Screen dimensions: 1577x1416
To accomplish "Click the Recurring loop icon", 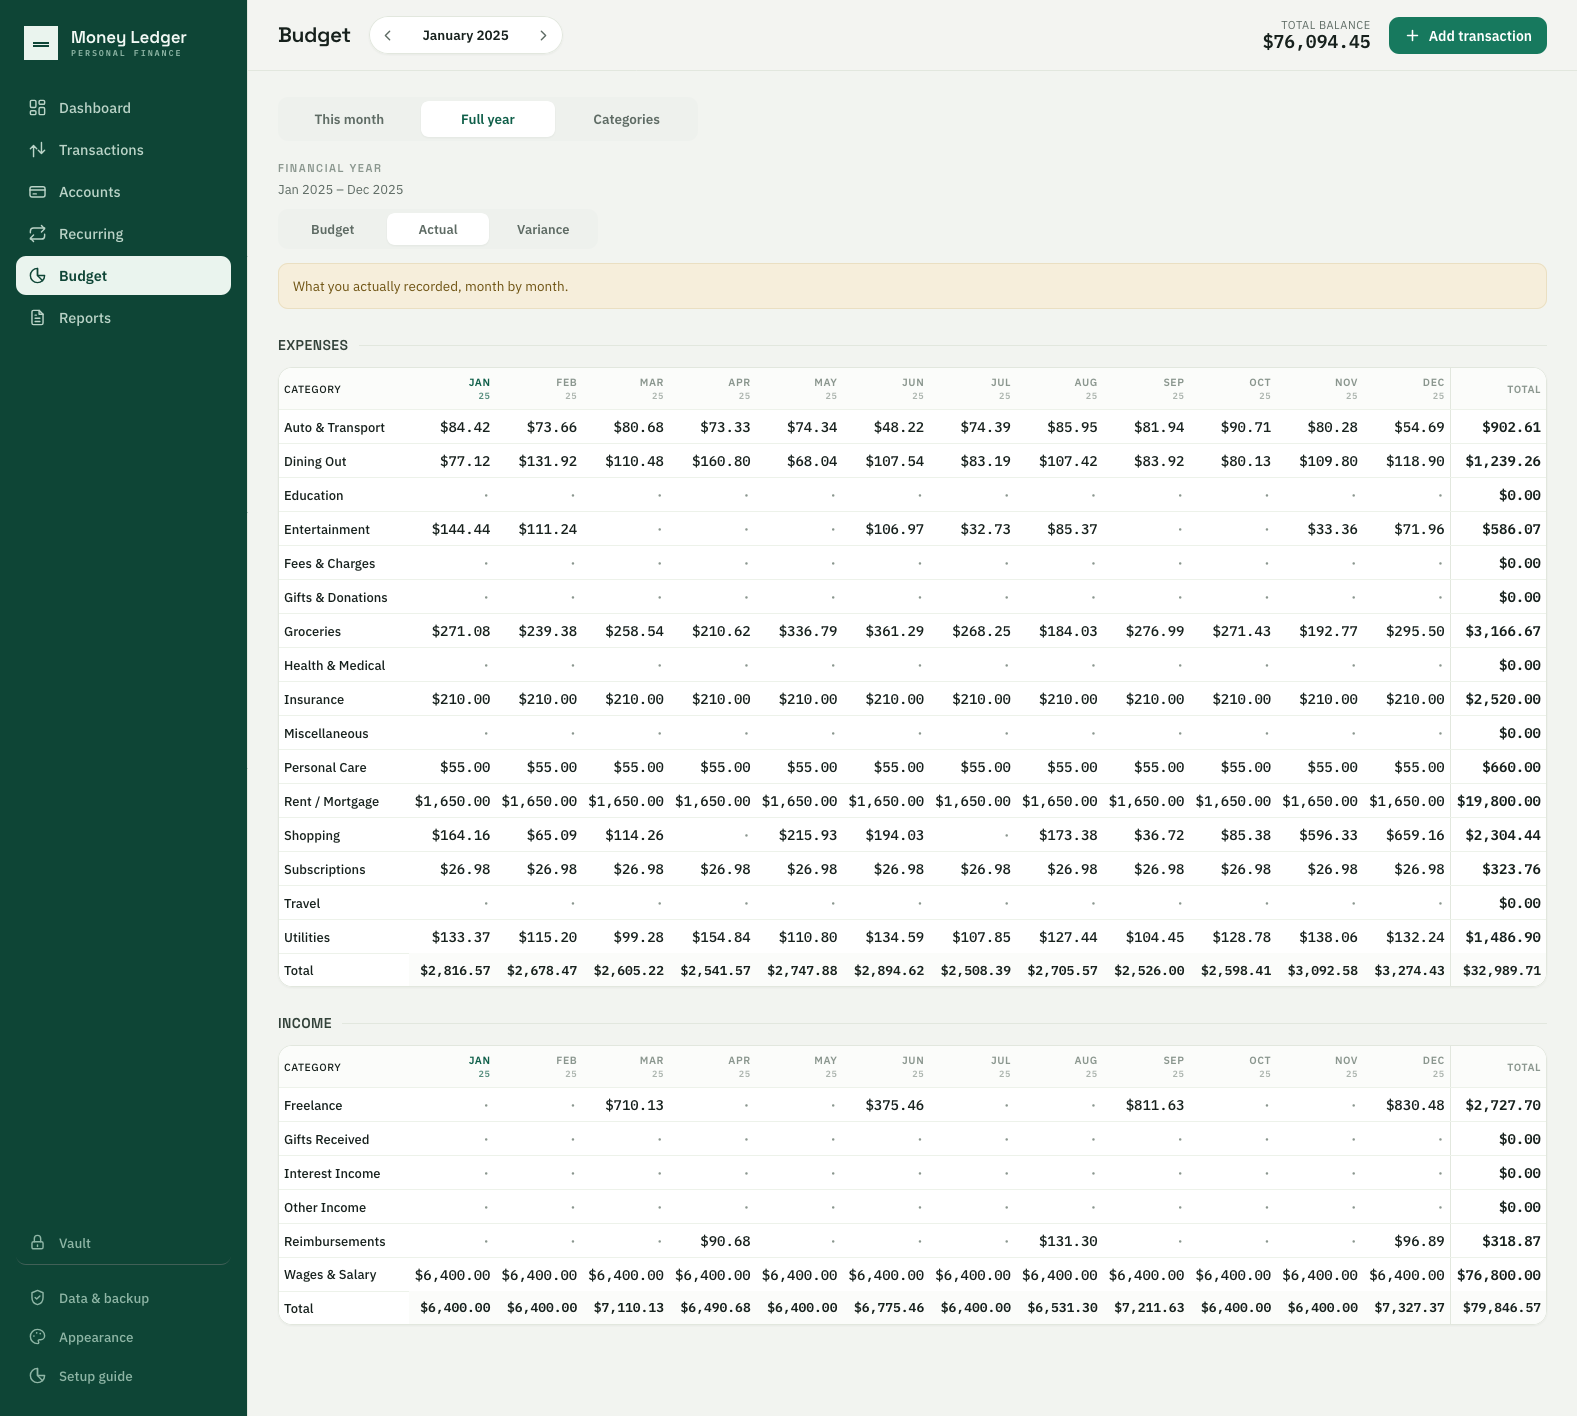I will click(37, 234).
